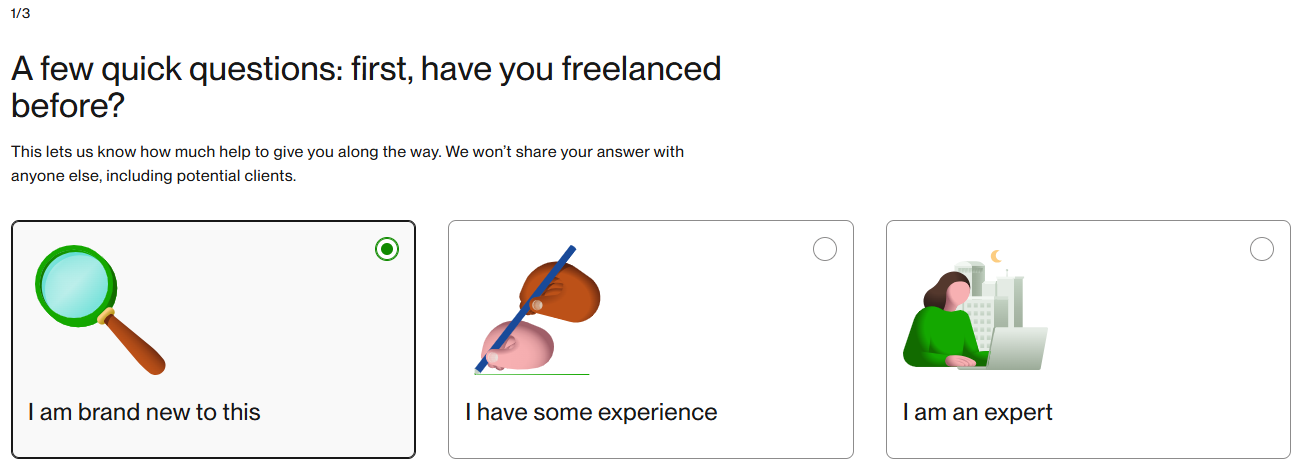Click the 1/3 step indicator

click(x=20, y=14)
